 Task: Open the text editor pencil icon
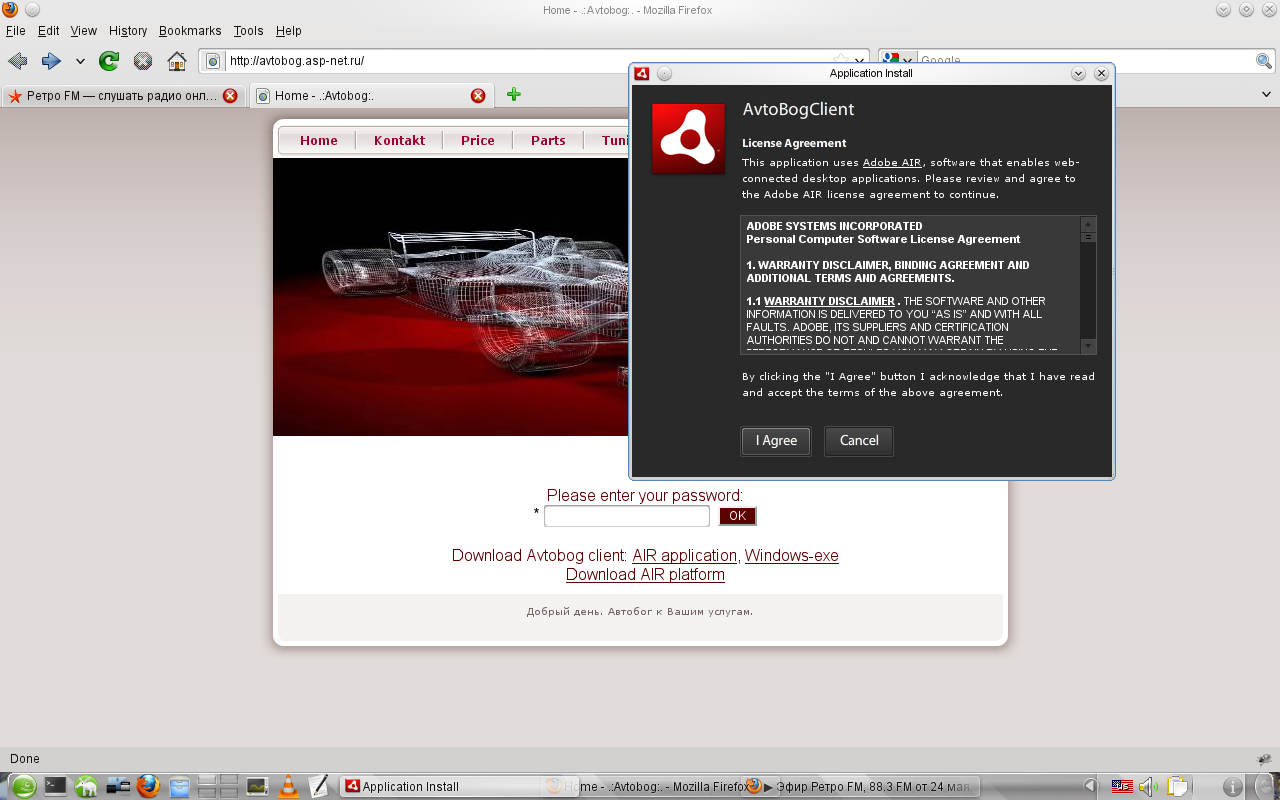[318, 787]
